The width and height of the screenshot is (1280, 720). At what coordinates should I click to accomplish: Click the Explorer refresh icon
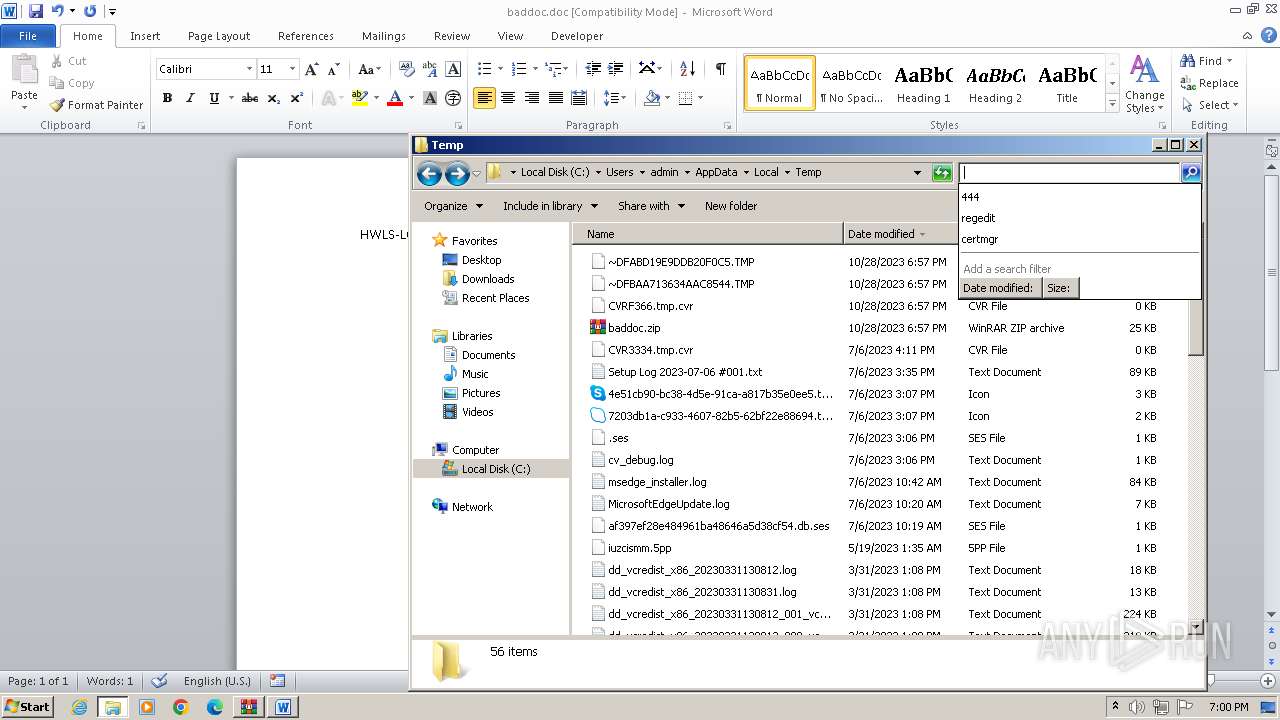pos(941,173)
